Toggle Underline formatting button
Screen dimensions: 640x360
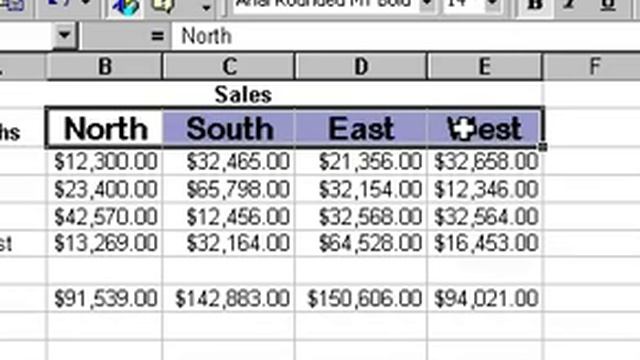point(608,6)
